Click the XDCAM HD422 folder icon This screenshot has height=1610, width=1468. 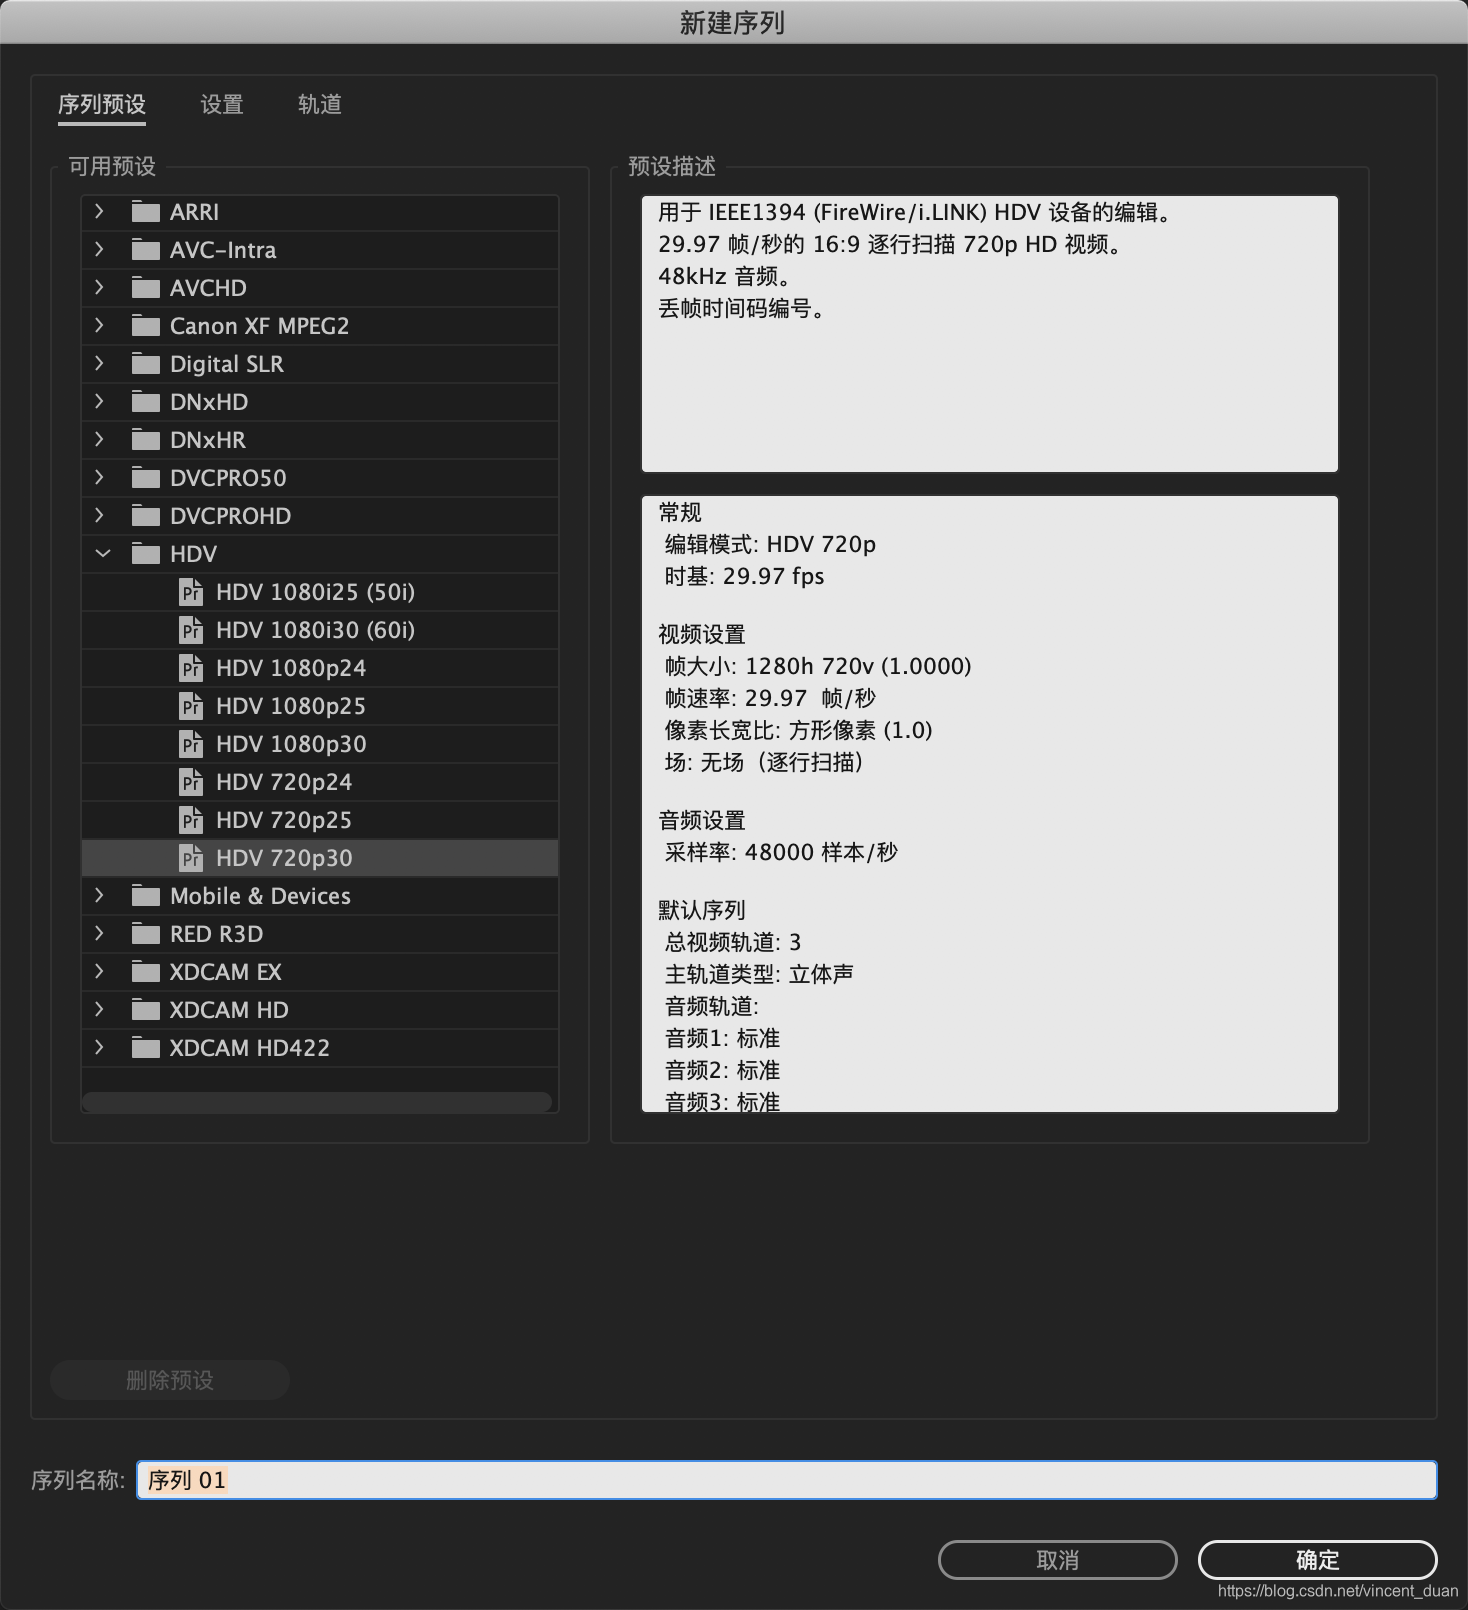click(x=146, y=1048)
